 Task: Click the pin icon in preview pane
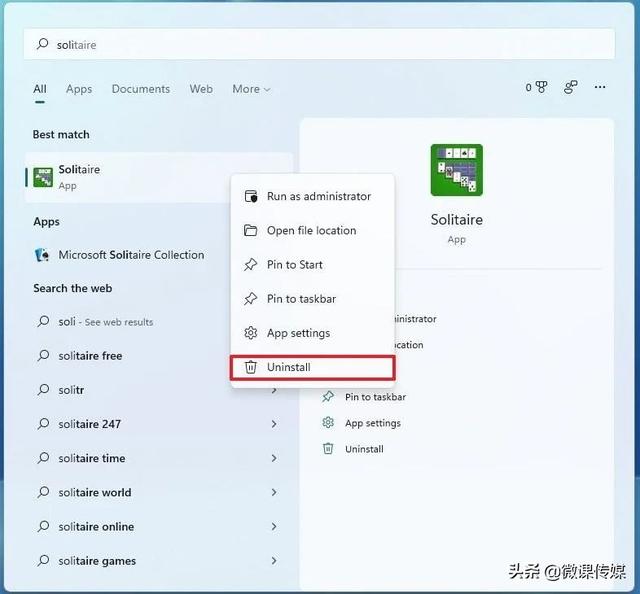(x=328, y=396)
